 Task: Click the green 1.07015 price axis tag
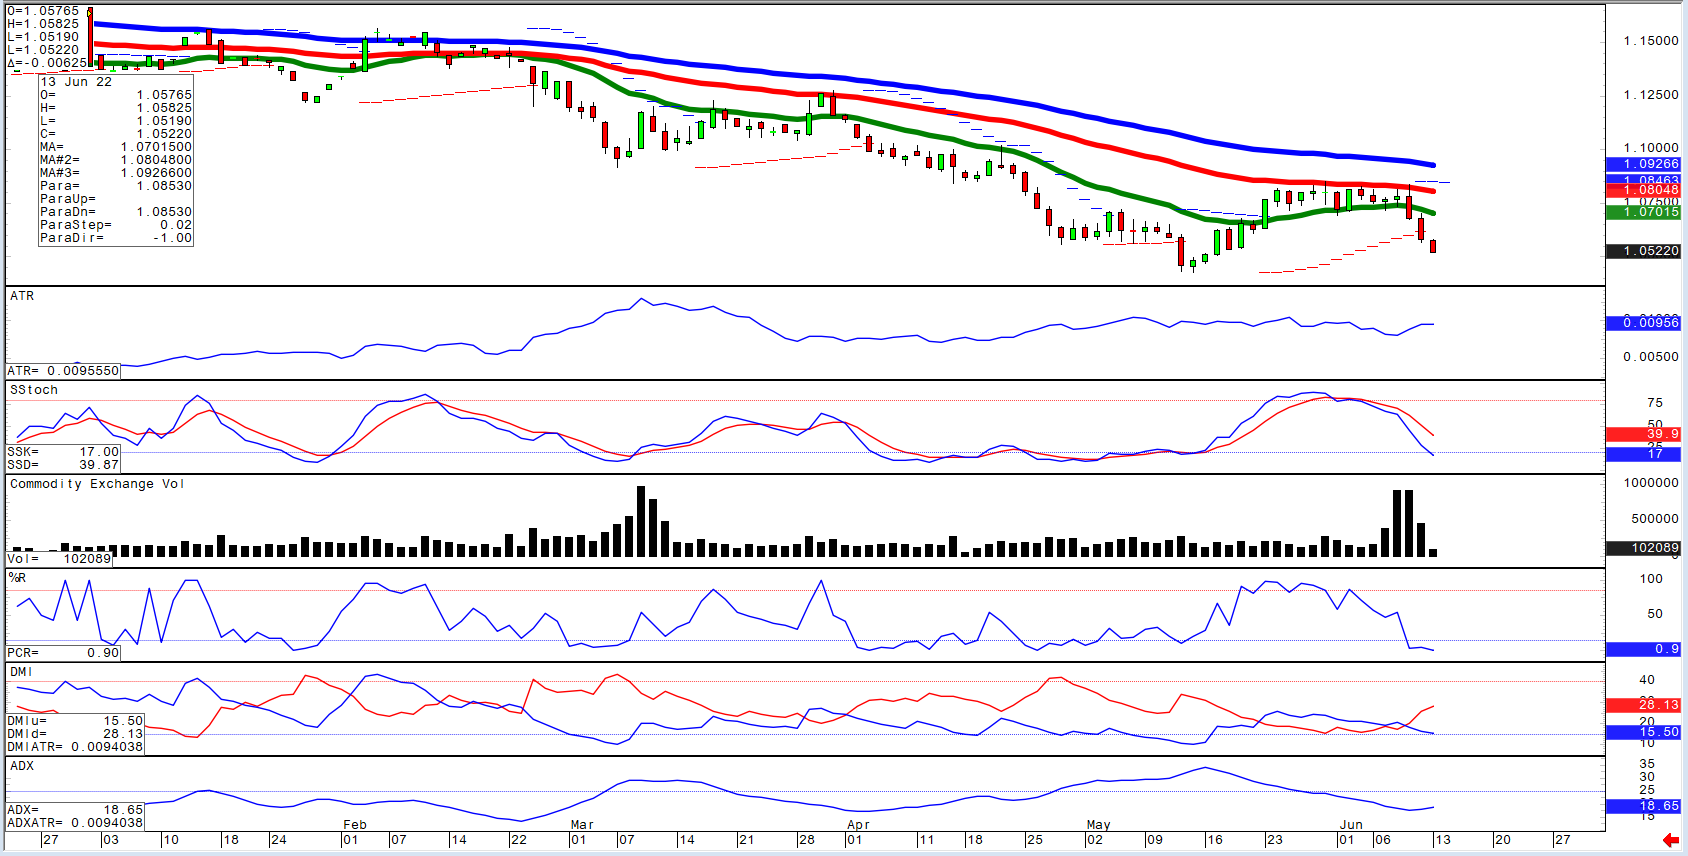pyautogui.click(x=1643, y=212)
